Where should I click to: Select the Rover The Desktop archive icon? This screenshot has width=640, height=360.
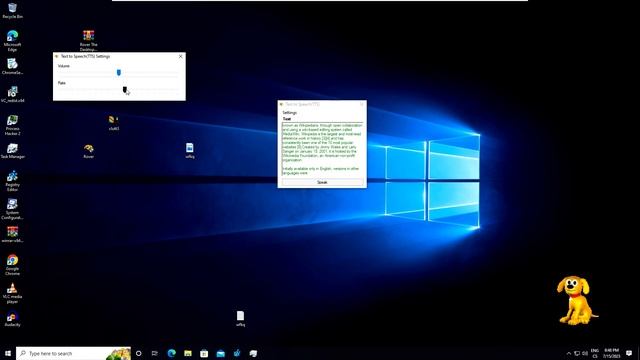[89, 40]
